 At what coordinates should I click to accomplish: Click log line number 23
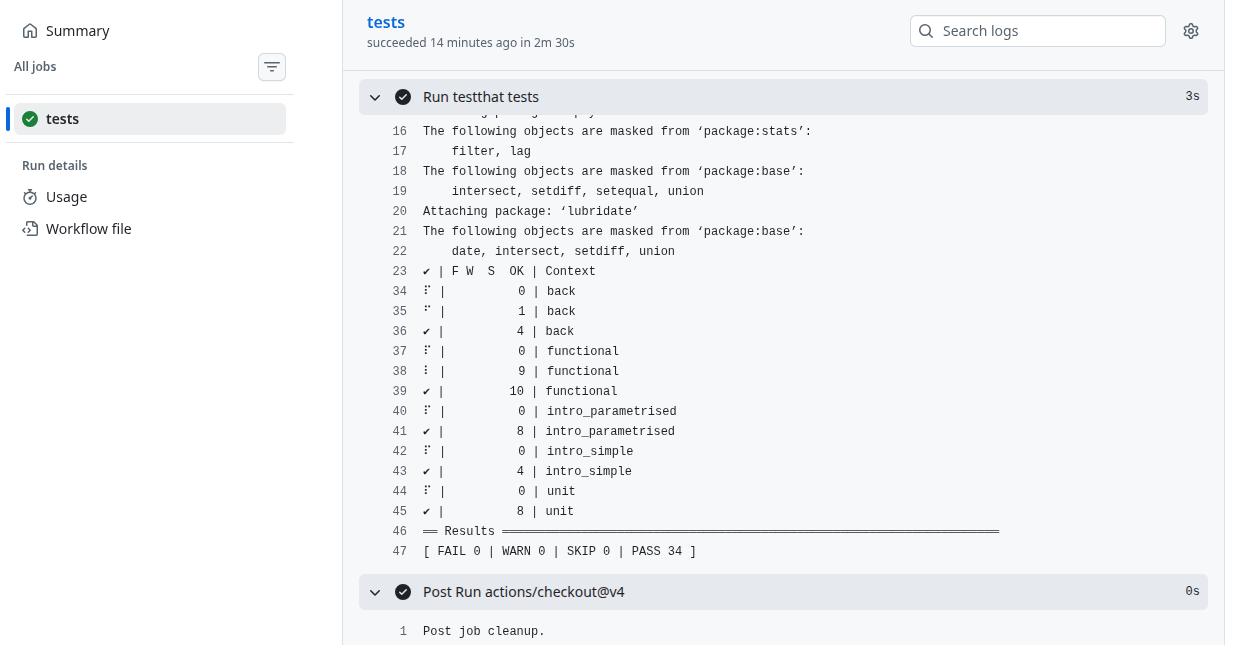click(x=400, y=271)
